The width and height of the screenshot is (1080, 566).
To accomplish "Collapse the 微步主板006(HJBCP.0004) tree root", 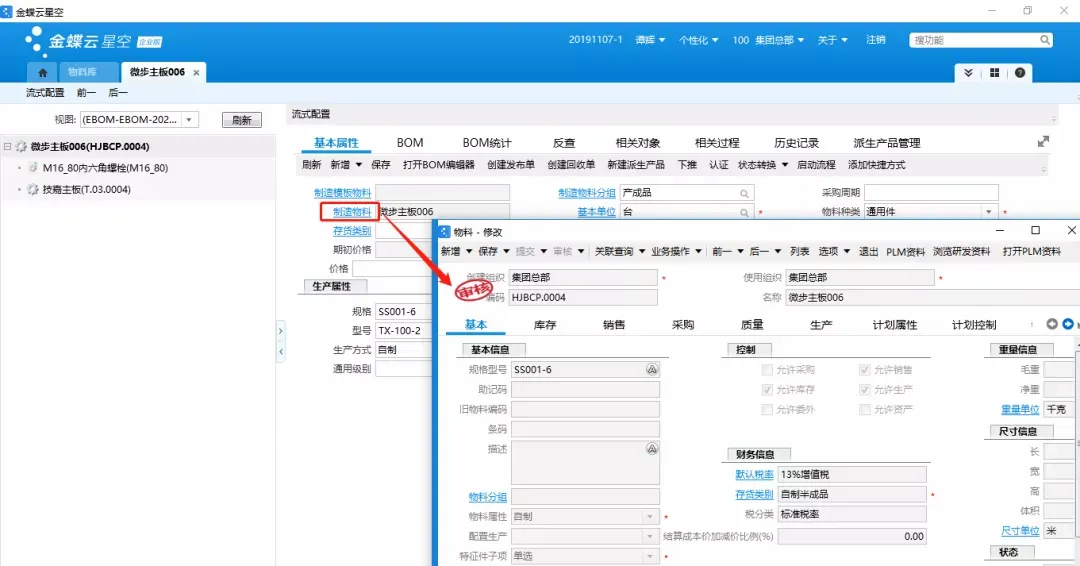I will pos(8,147).
